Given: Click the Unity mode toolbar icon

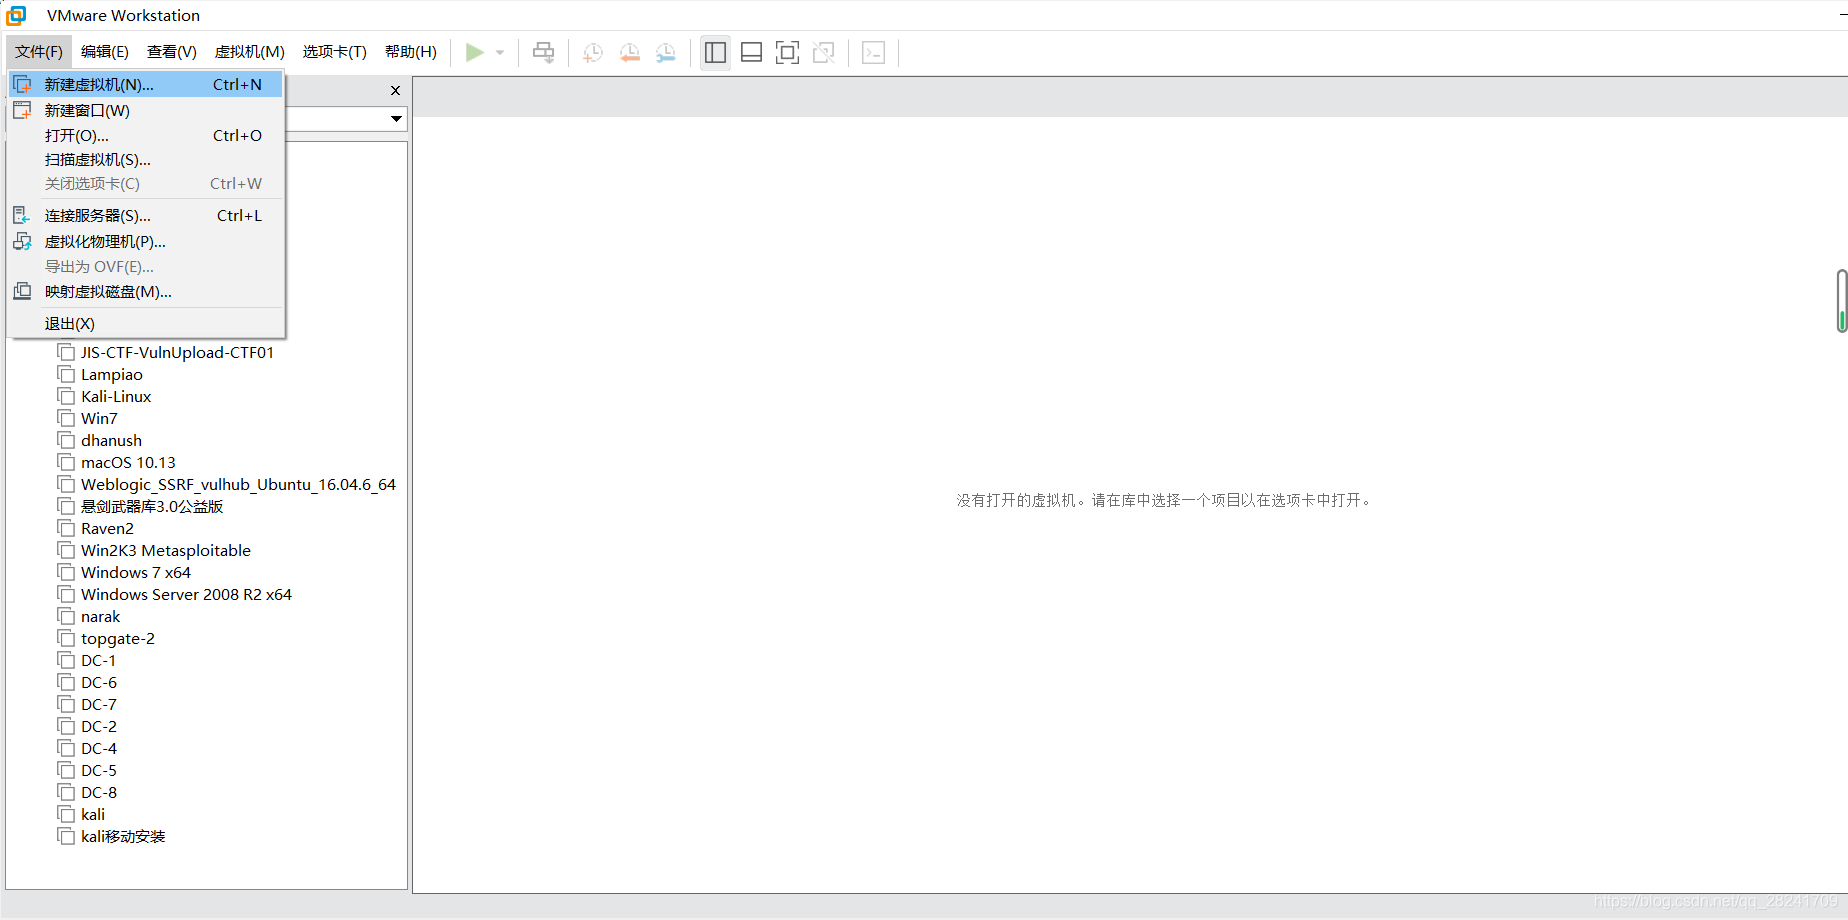Looking at the screenshot, I should tap(824, 53).
